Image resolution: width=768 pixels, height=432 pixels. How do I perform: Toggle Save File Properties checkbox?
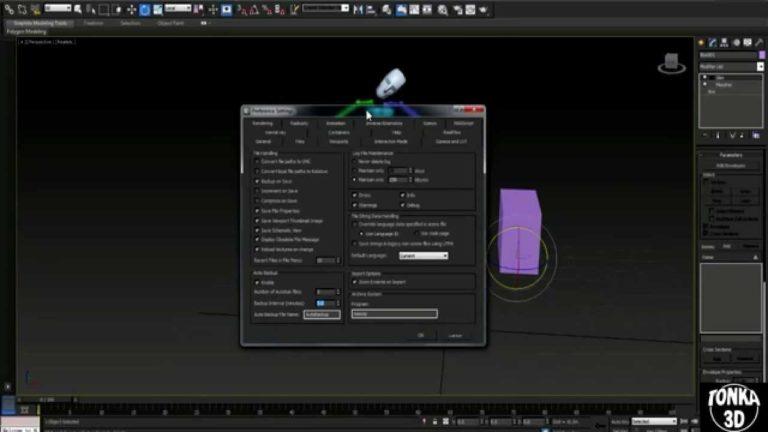click(257, 211)
